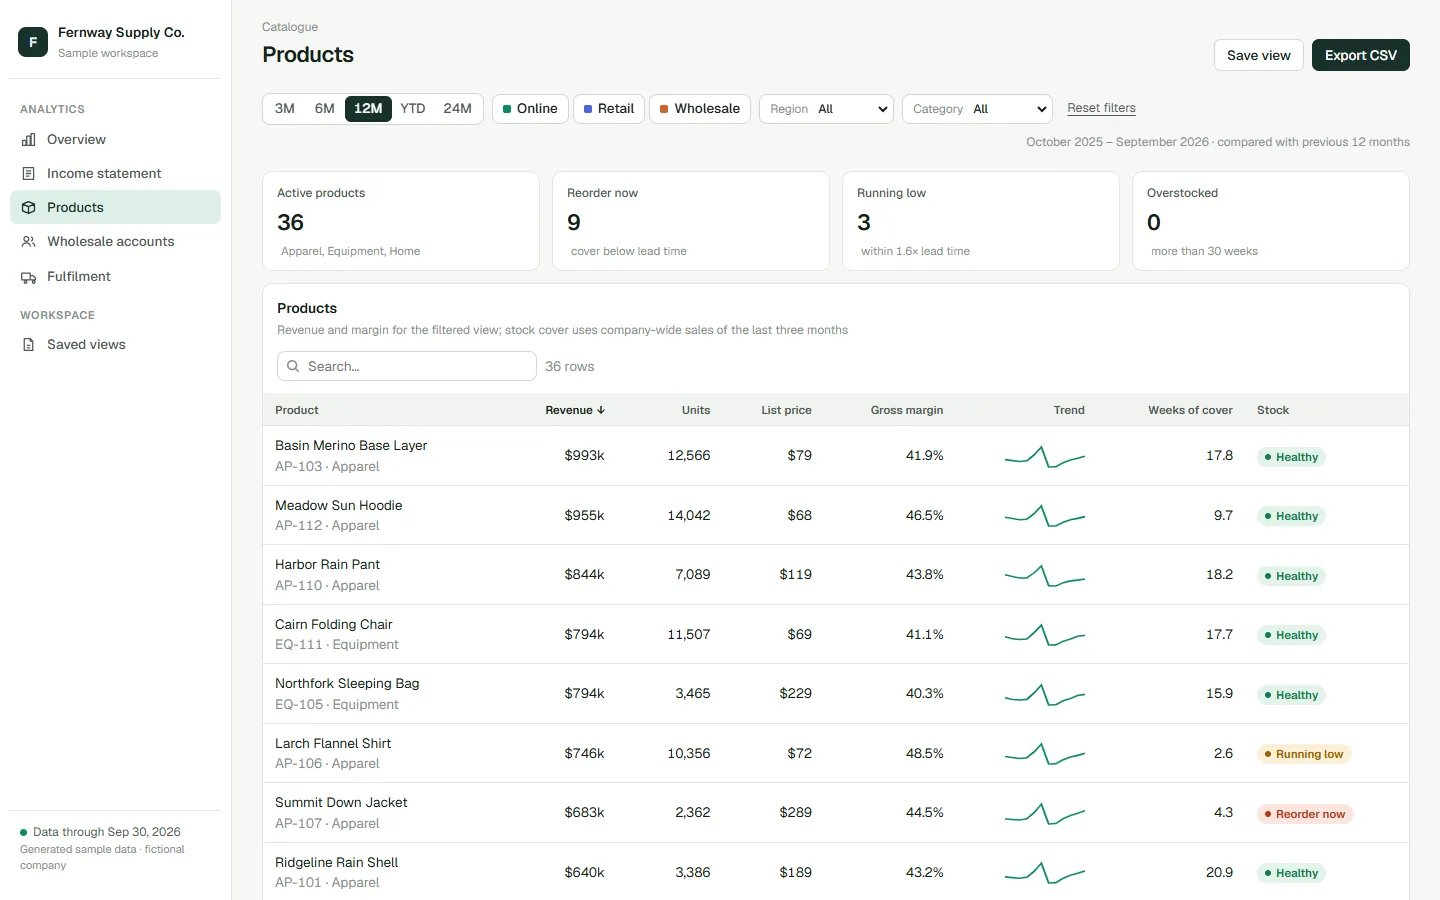
Task: Go to Income statement page
Action: pyautogui.click(x=115, y=174)
